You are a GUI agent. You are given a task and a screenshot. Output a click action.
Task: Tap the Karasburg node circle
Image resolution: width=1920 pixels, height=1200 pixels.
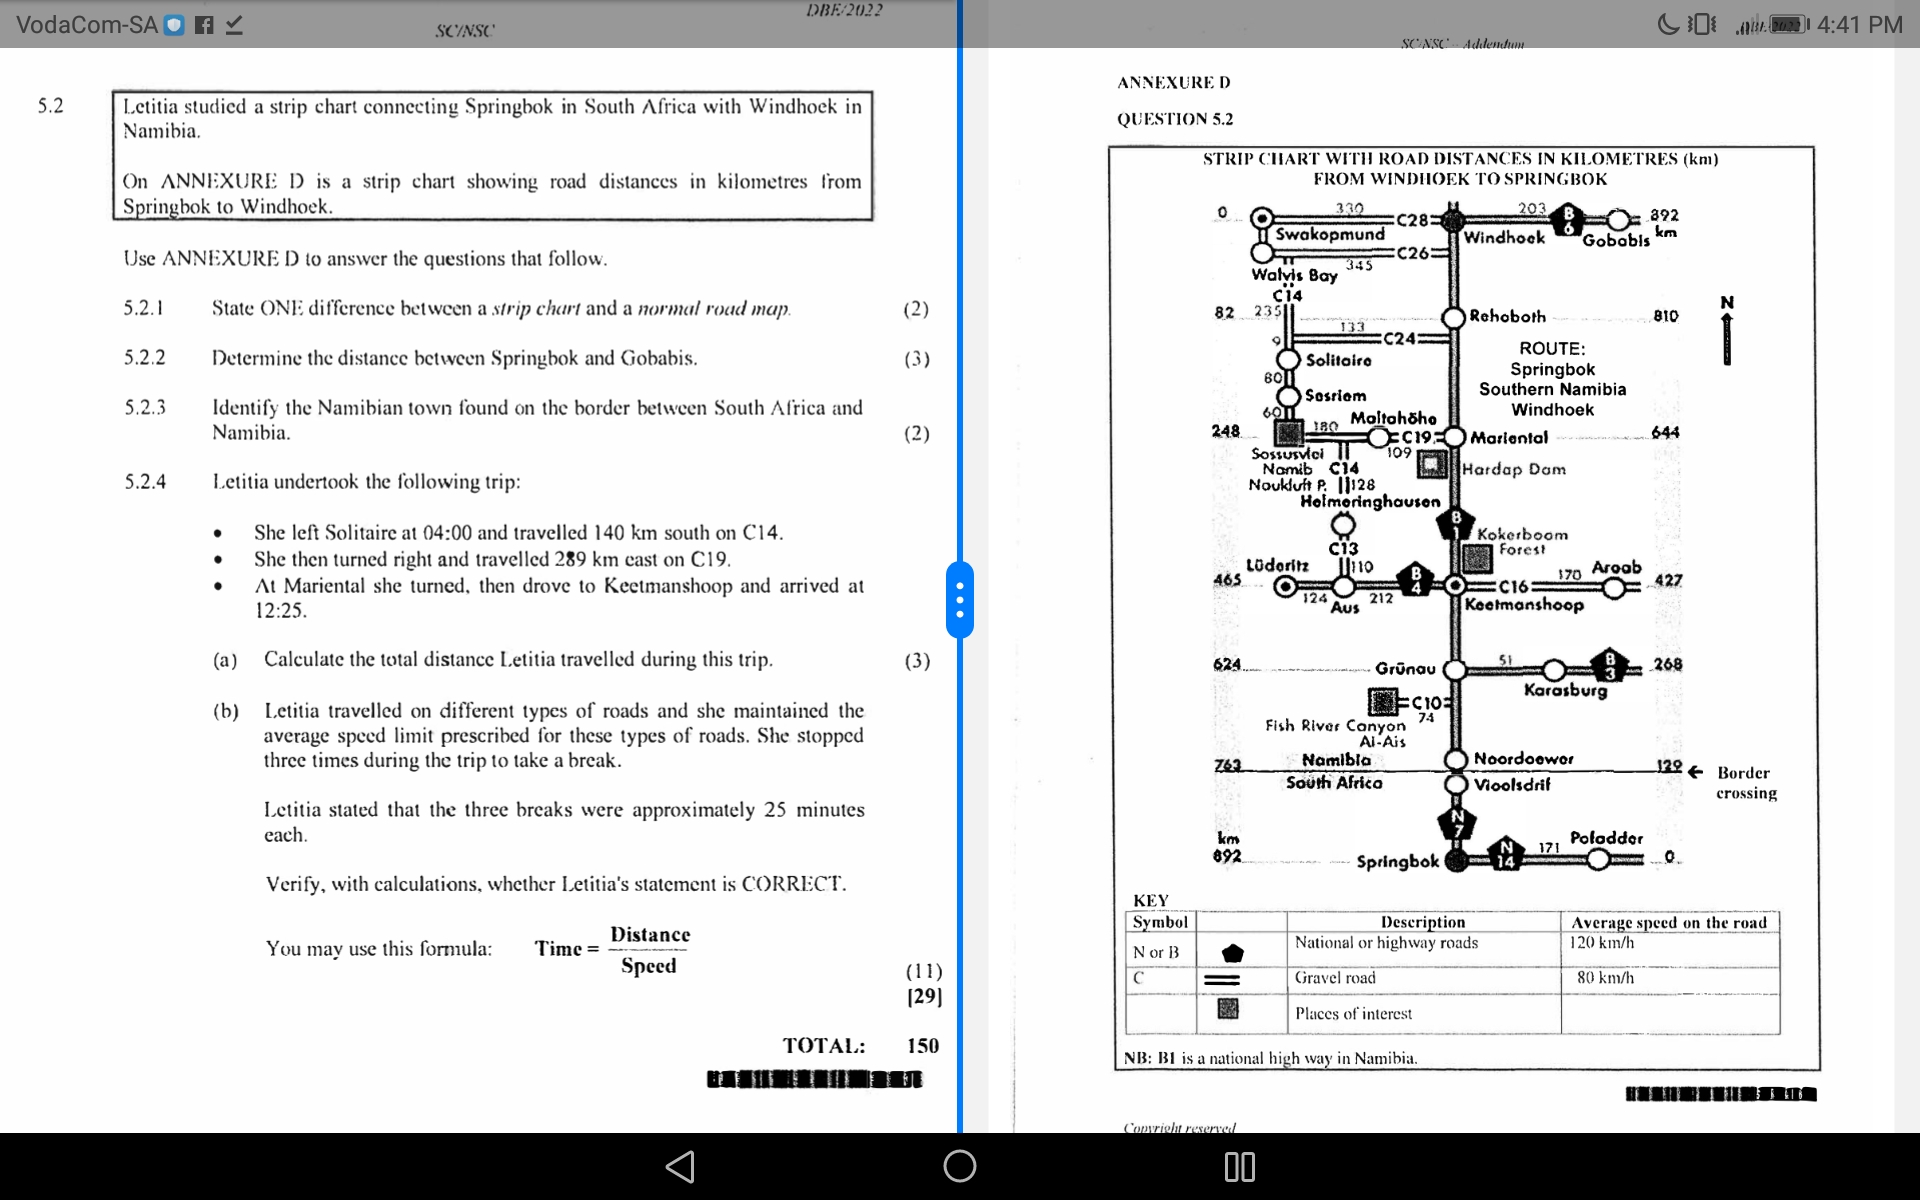(1554, 669)
